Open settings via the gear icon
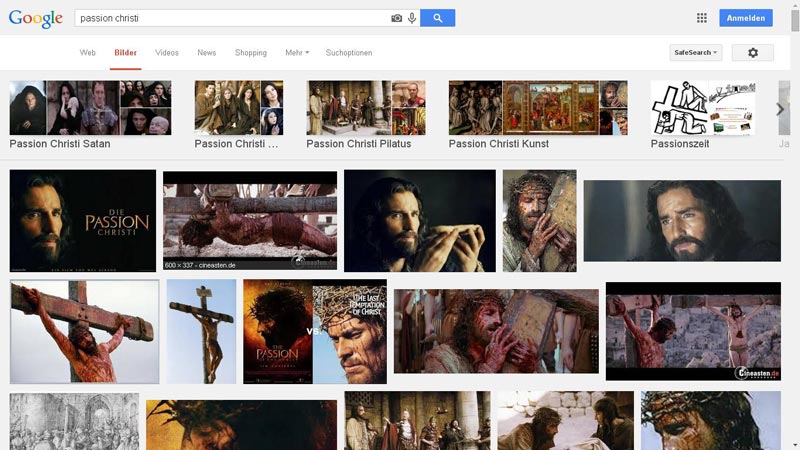The width and height of the screenshot is (800, 450). [753, 53]
